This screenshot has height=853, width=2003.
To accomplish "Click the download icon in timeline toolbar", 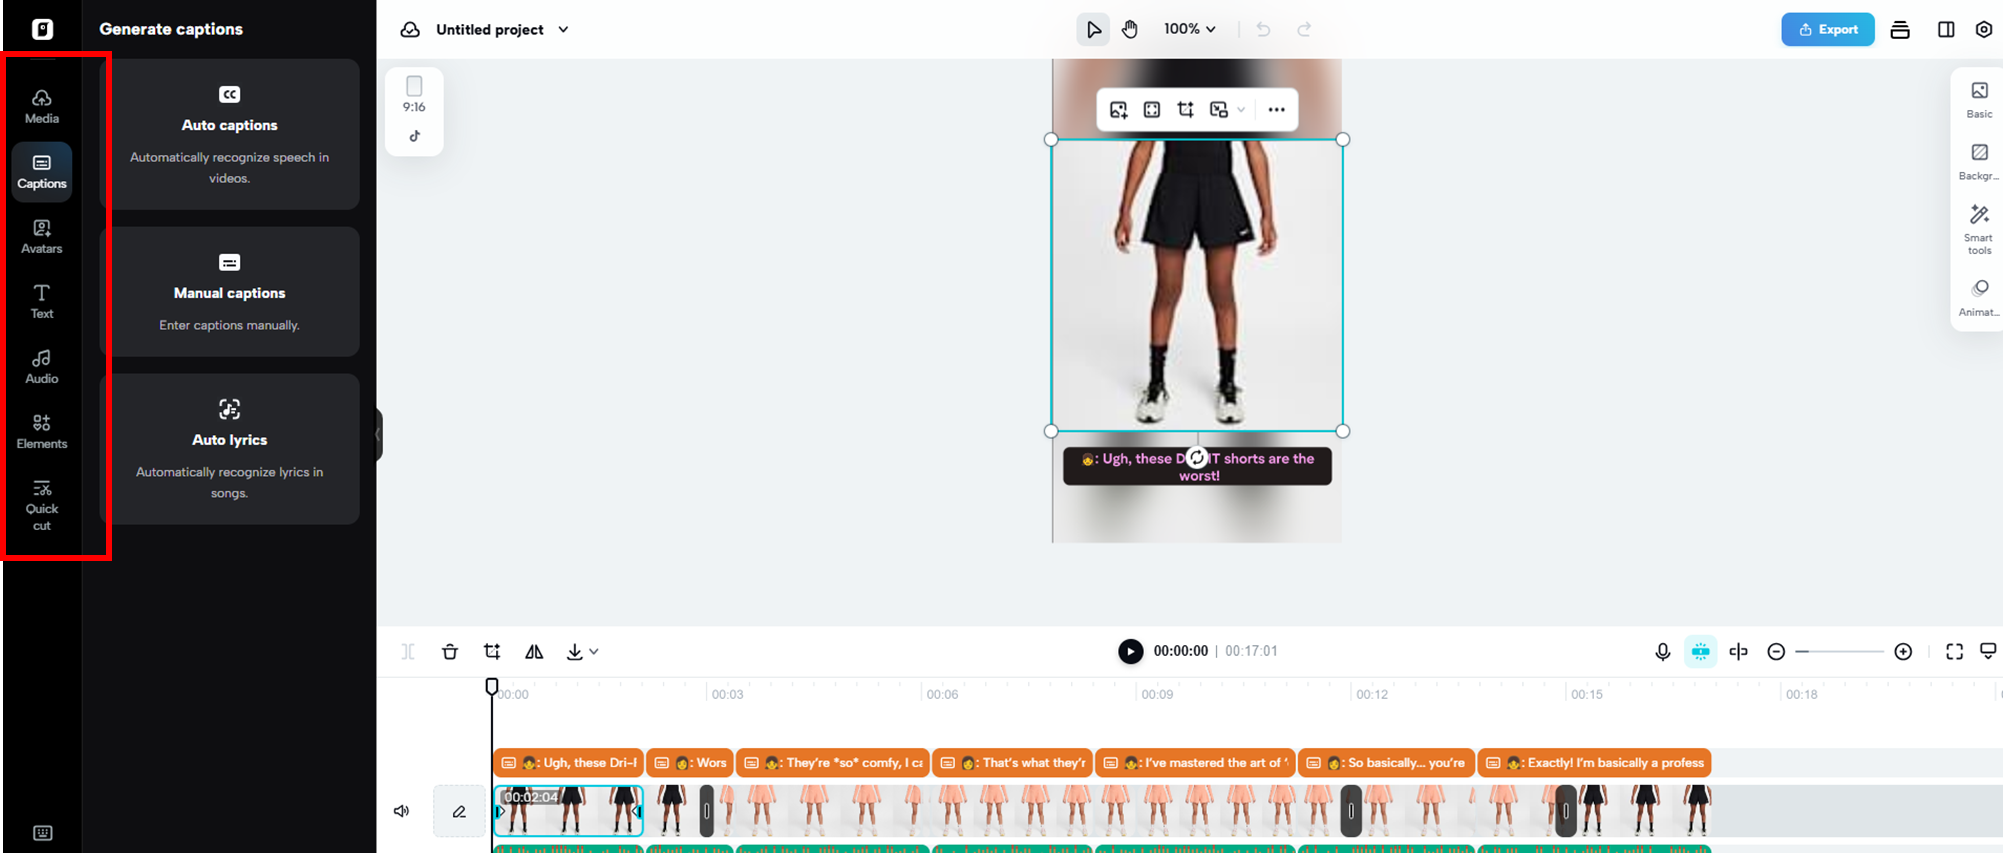I will click(x=574, y=652).
